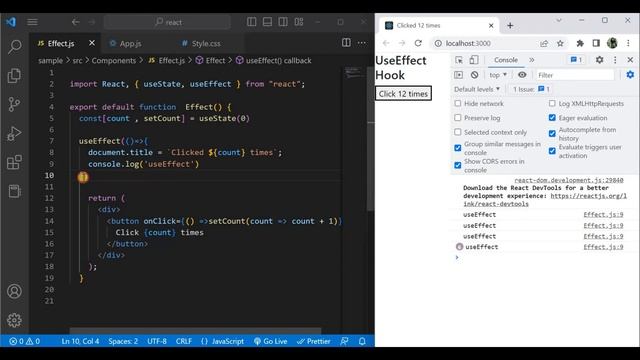Open the Run and Debug view

14,133
